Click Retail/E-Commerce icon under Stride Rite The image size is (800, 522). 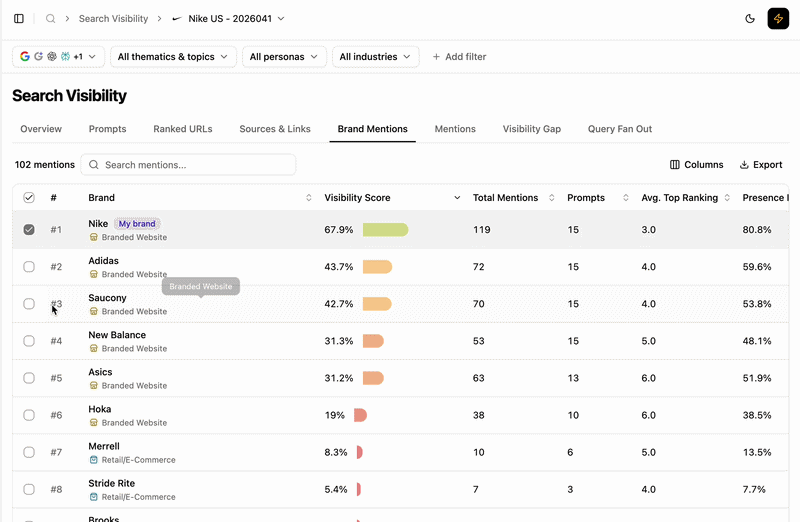[93, 496]
